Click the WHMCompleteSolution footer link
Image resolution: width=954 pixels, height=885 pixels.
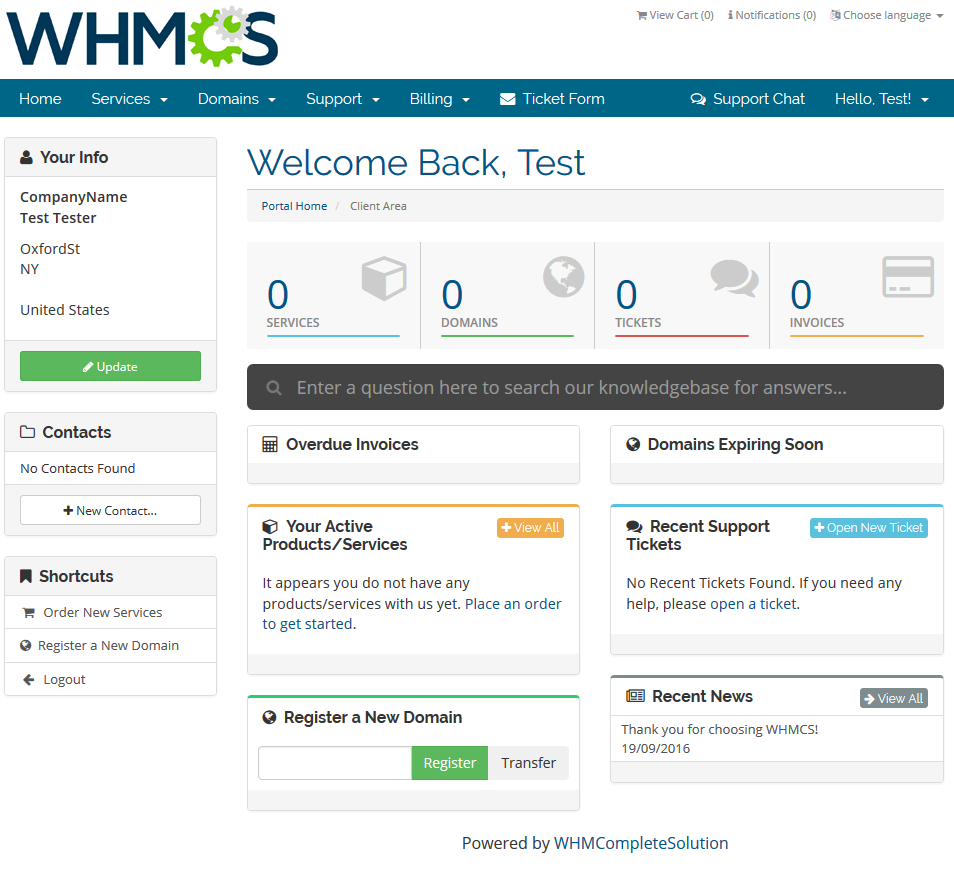coord(641,843)
